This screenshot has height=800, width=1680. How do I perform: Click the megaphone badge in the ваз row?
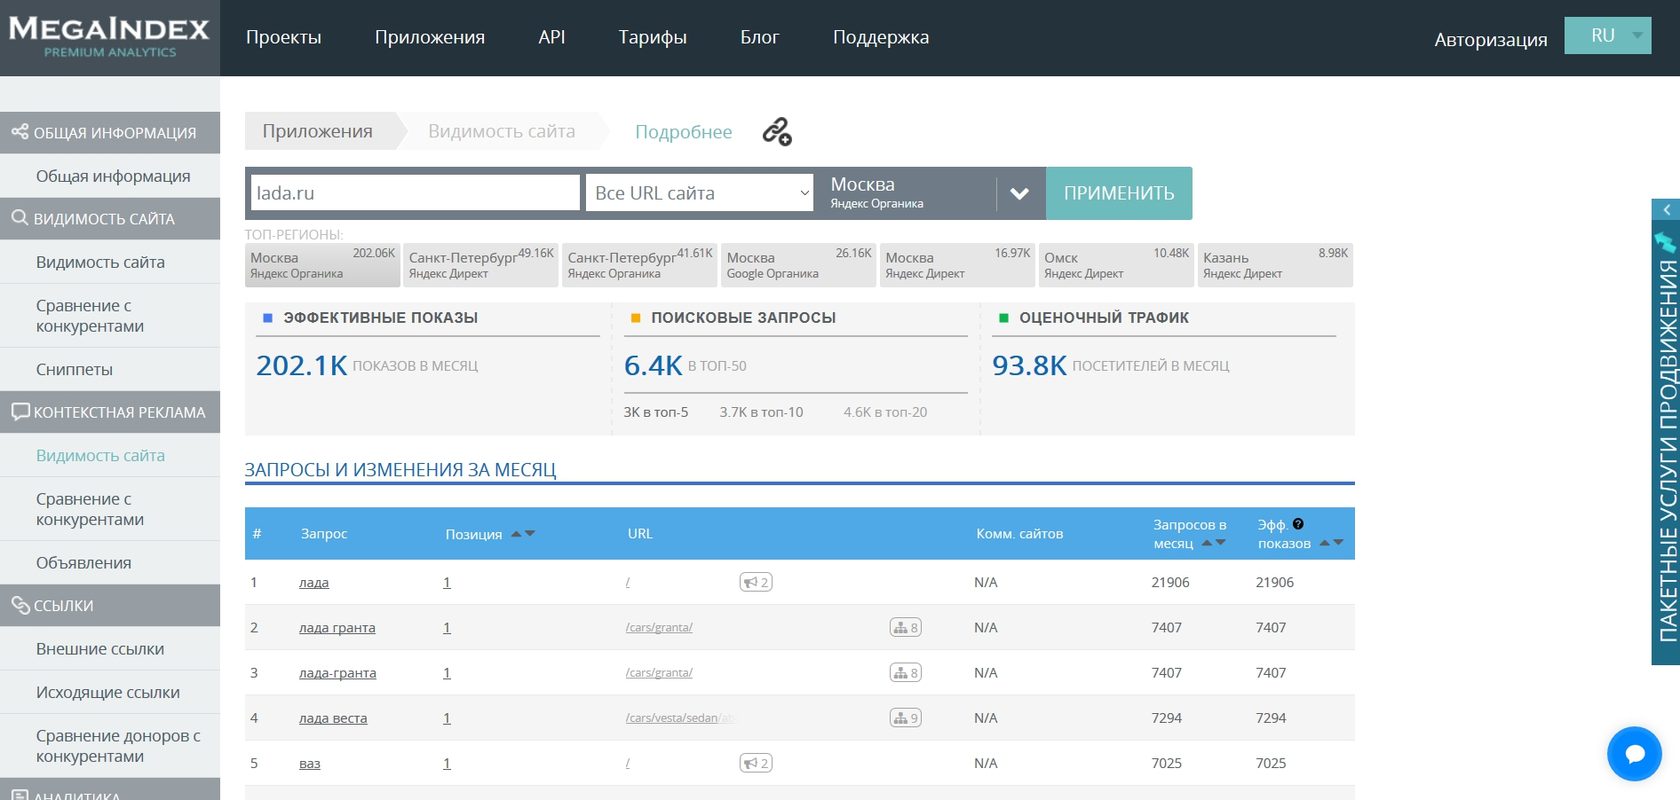click(x=756, y=763)
